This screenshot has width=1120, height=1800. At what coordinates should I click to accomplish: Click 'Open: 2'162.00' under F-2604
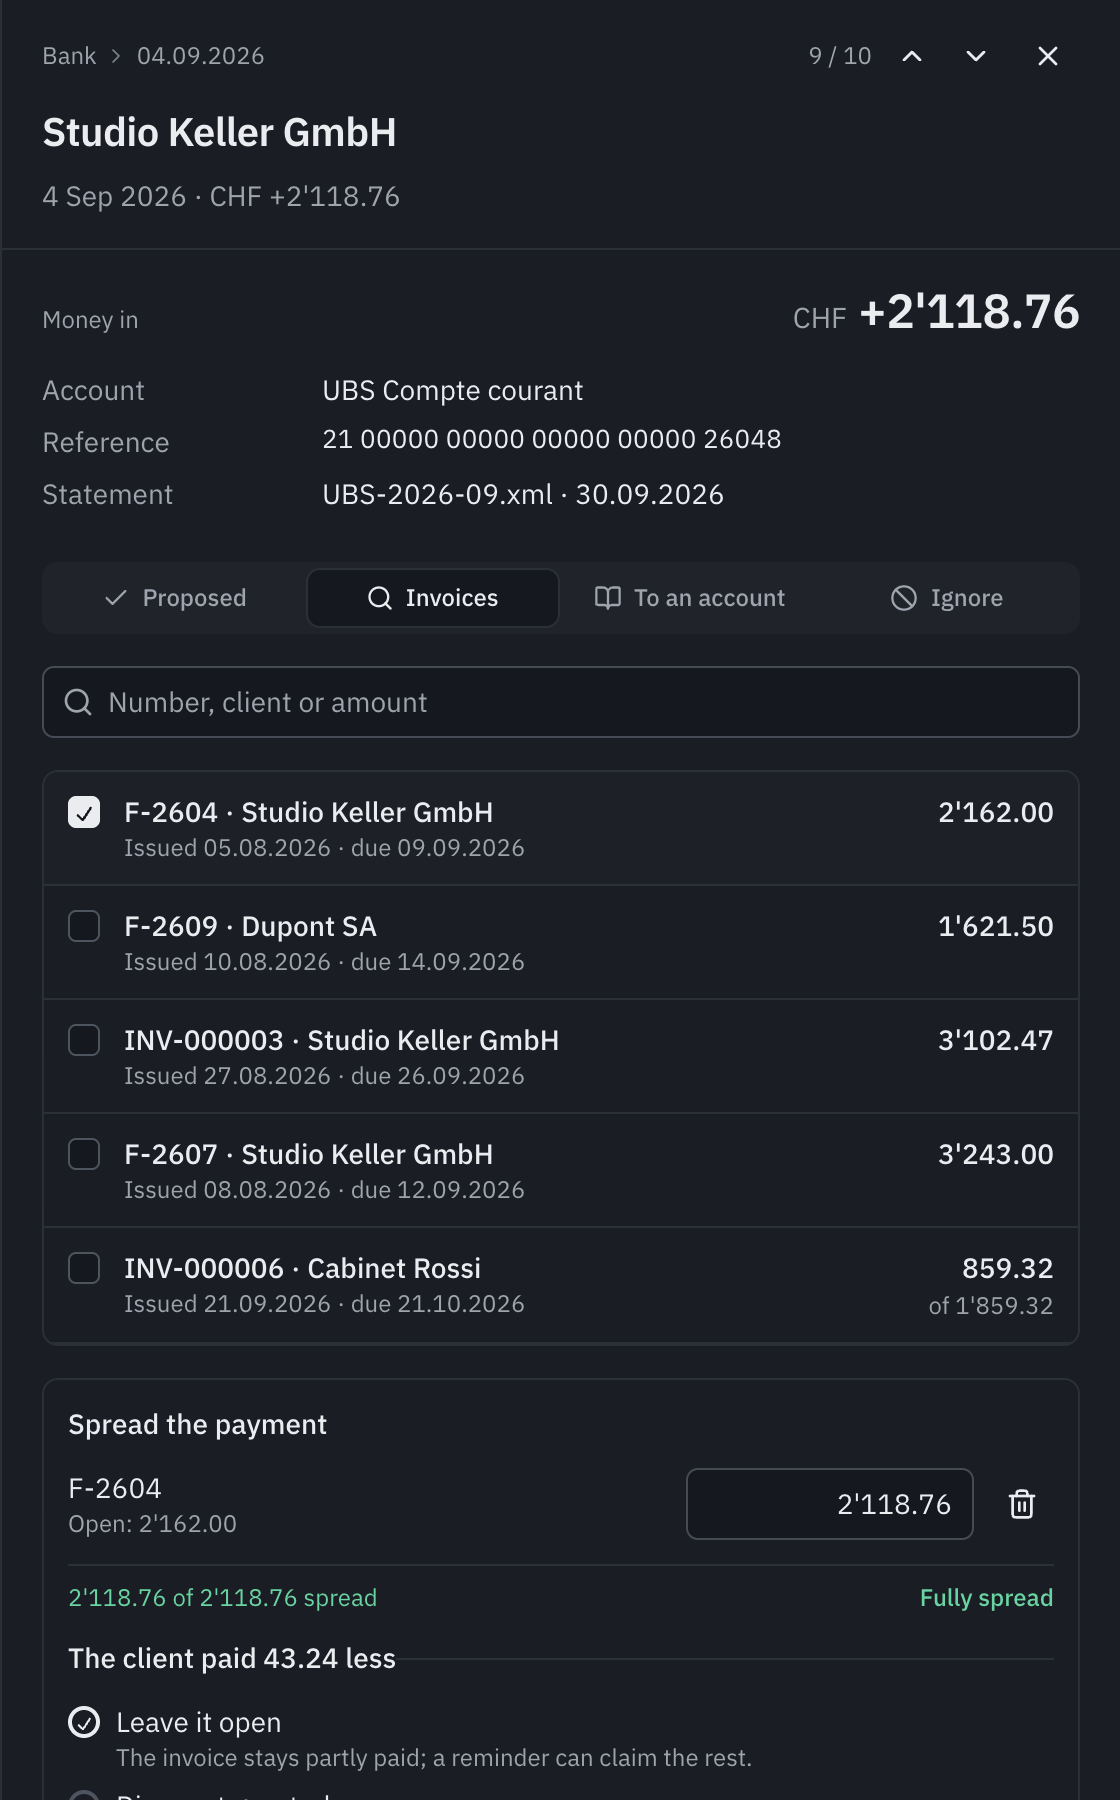tap(153, 1524)
